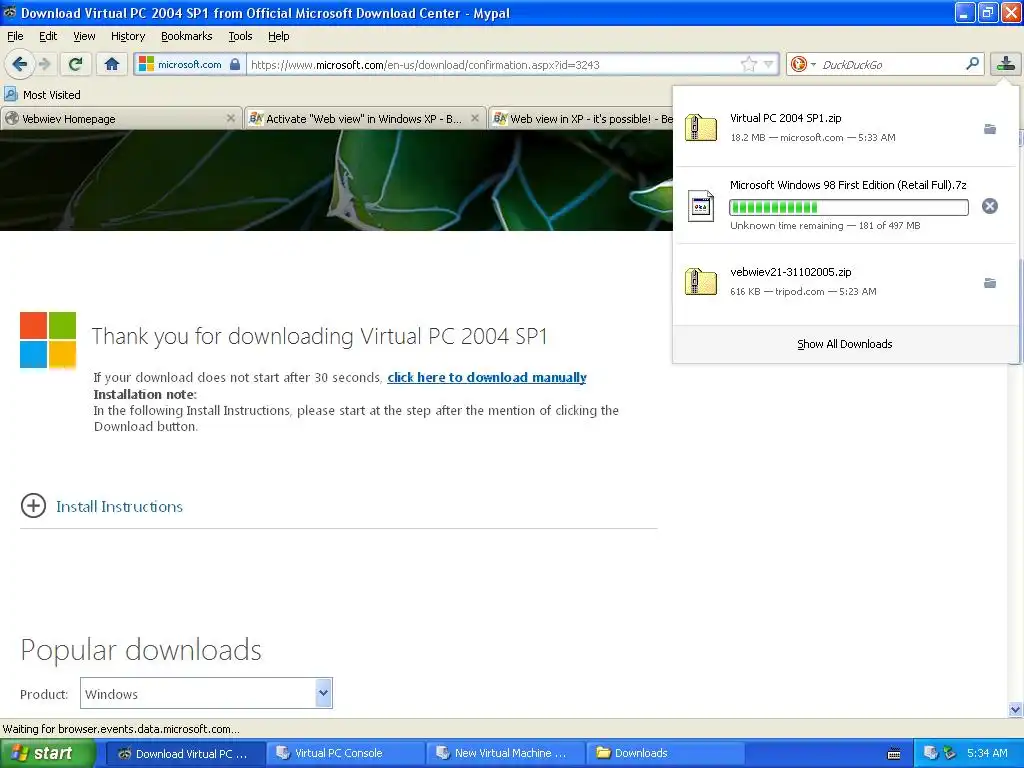Click the search magnifier icon
The width and height of the screenshot is (1024, 768).
click(x=972, y=63)
